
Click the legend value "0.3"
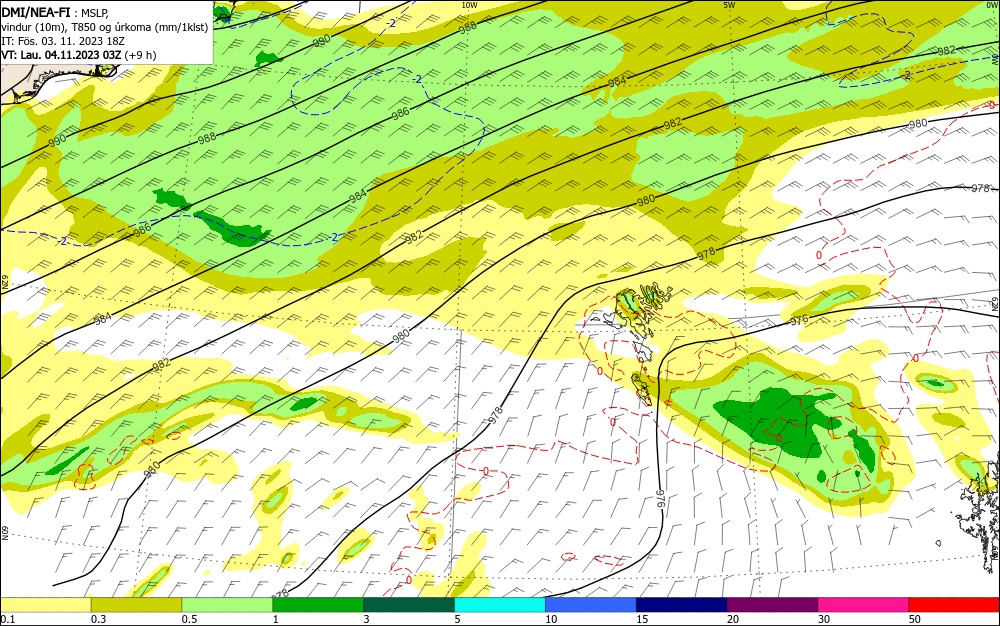[x=98, y=619]
